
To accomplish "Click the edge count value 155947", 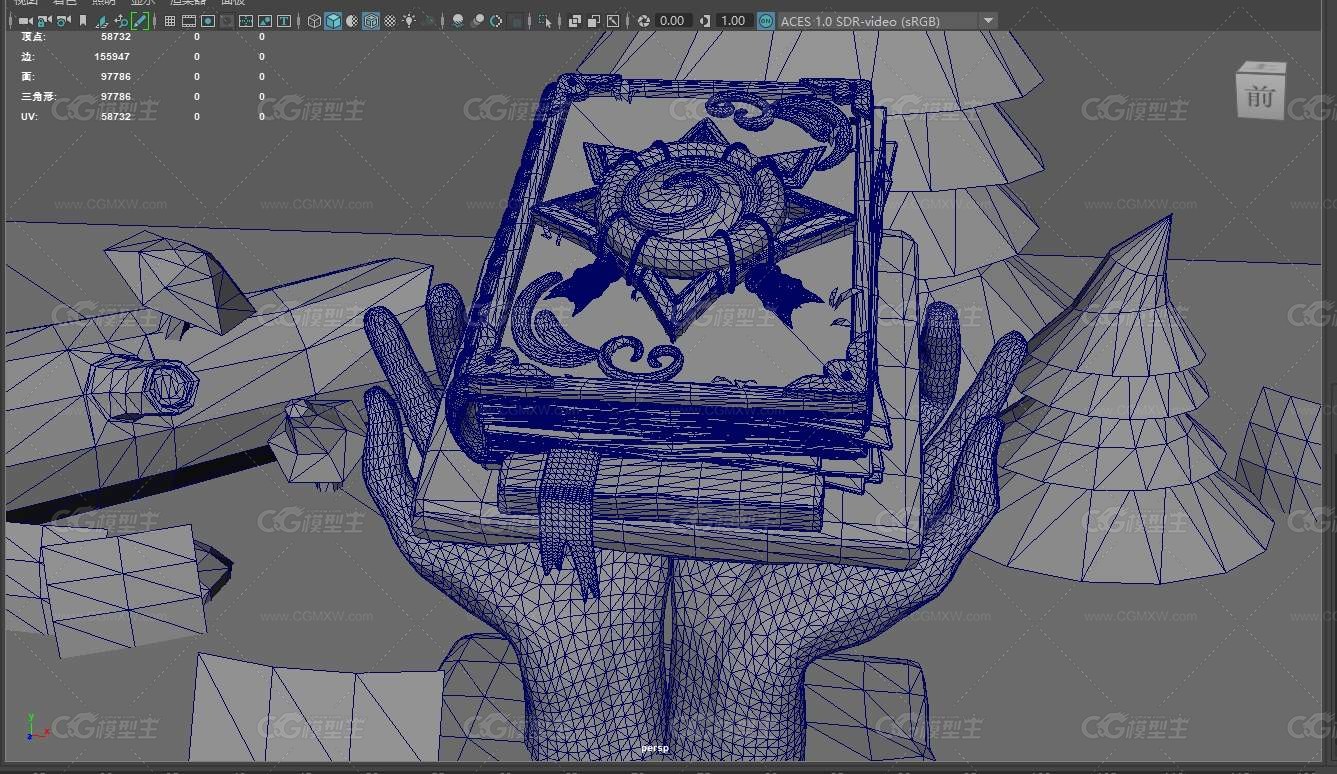I will [x=112, y=57].
